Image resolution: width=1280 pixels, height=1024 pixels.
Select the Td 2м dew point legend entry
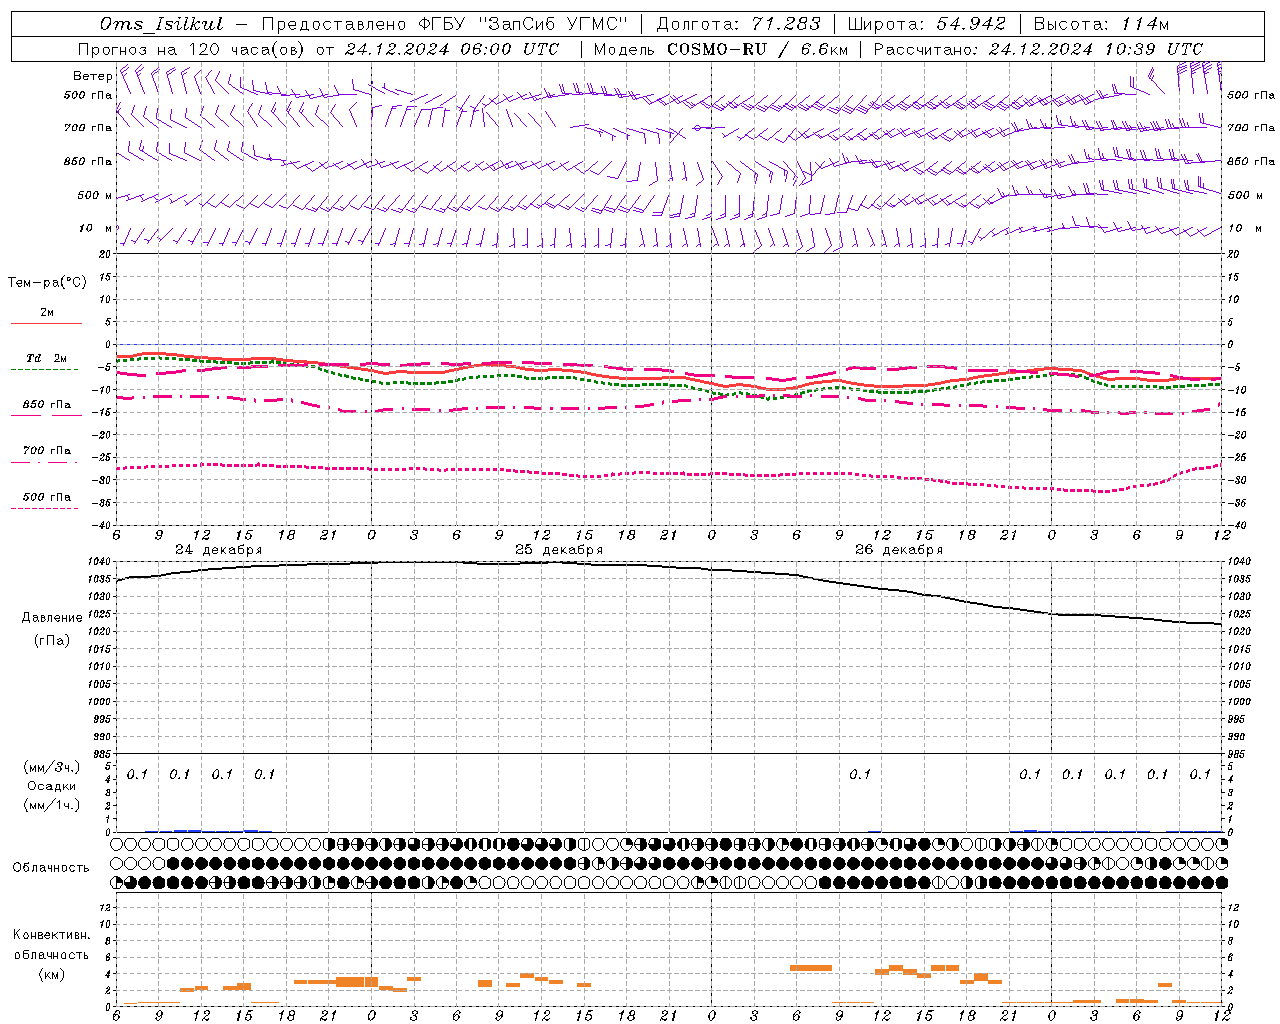point(46,361)
